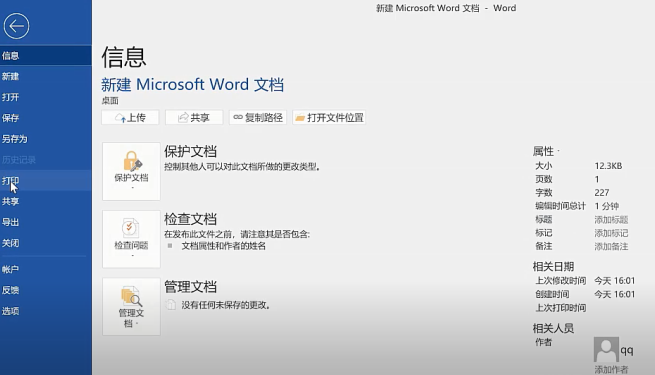Open the 检查问题 document check button
The height and width of the screenshot is (375, 655).
click(131, 239)
